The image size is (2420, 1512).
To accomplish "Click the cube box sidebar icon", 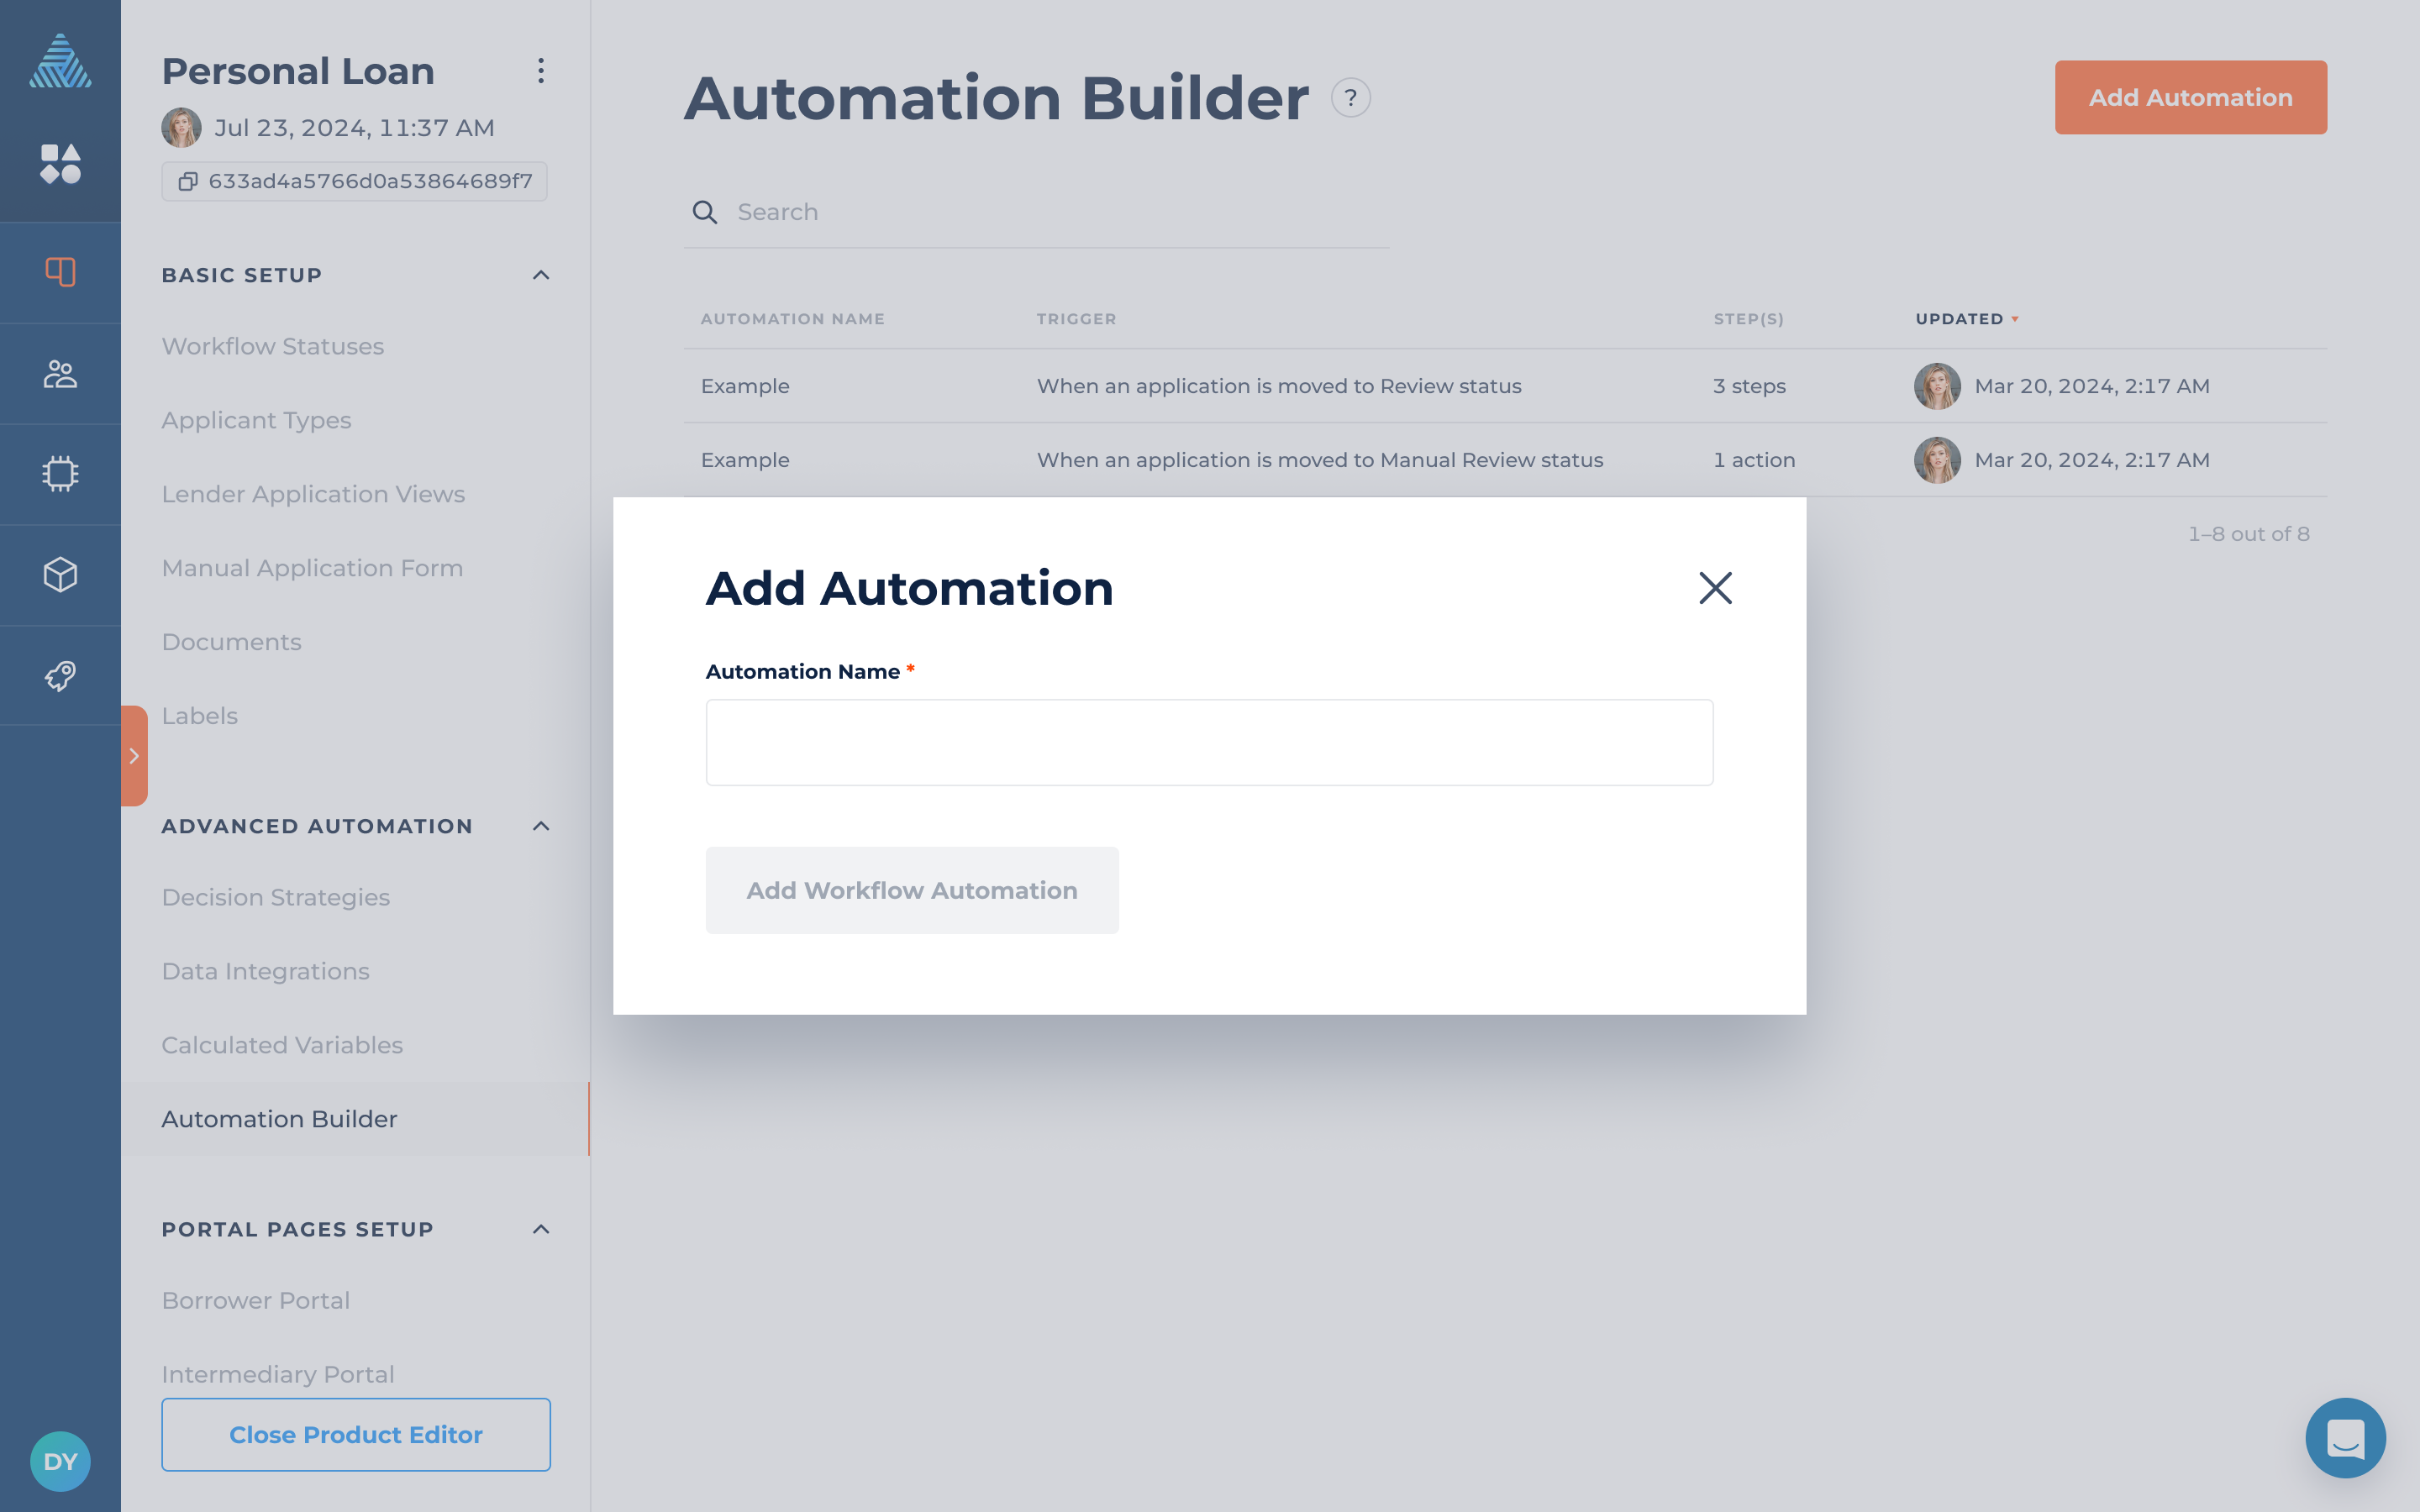I will pos(60,575).
